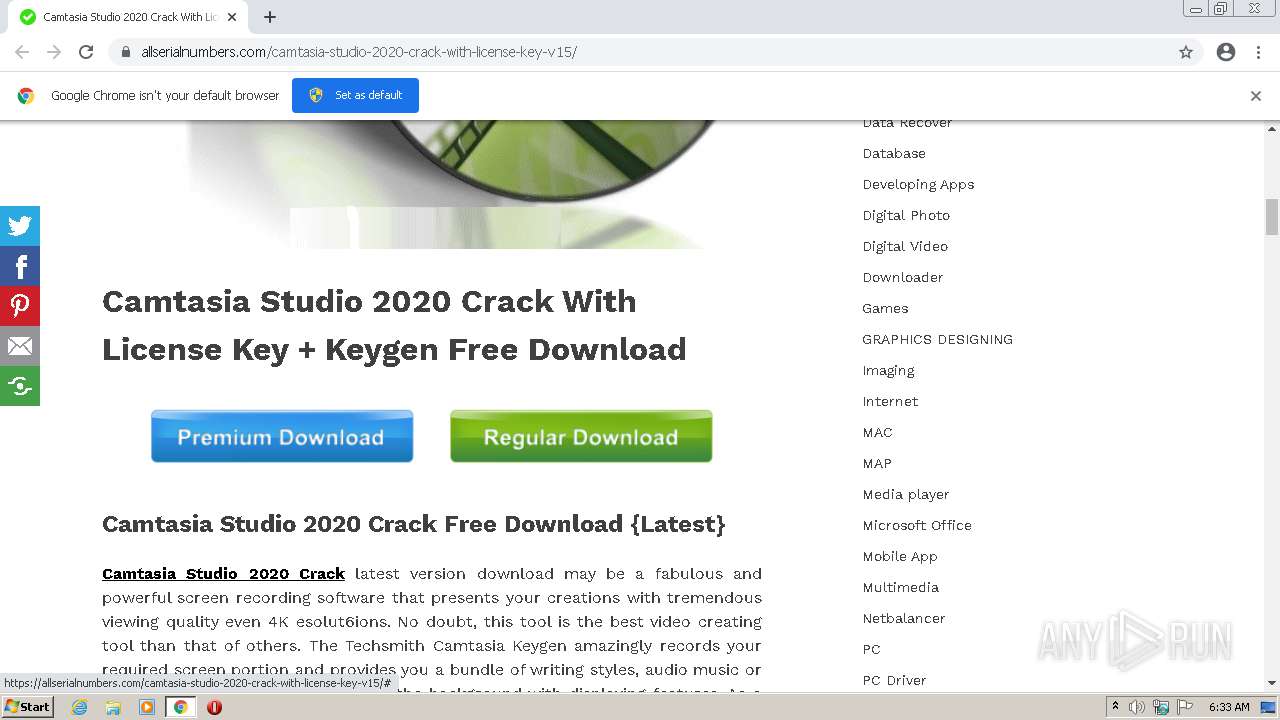Share page via Email icon

[x=20, y=346]
